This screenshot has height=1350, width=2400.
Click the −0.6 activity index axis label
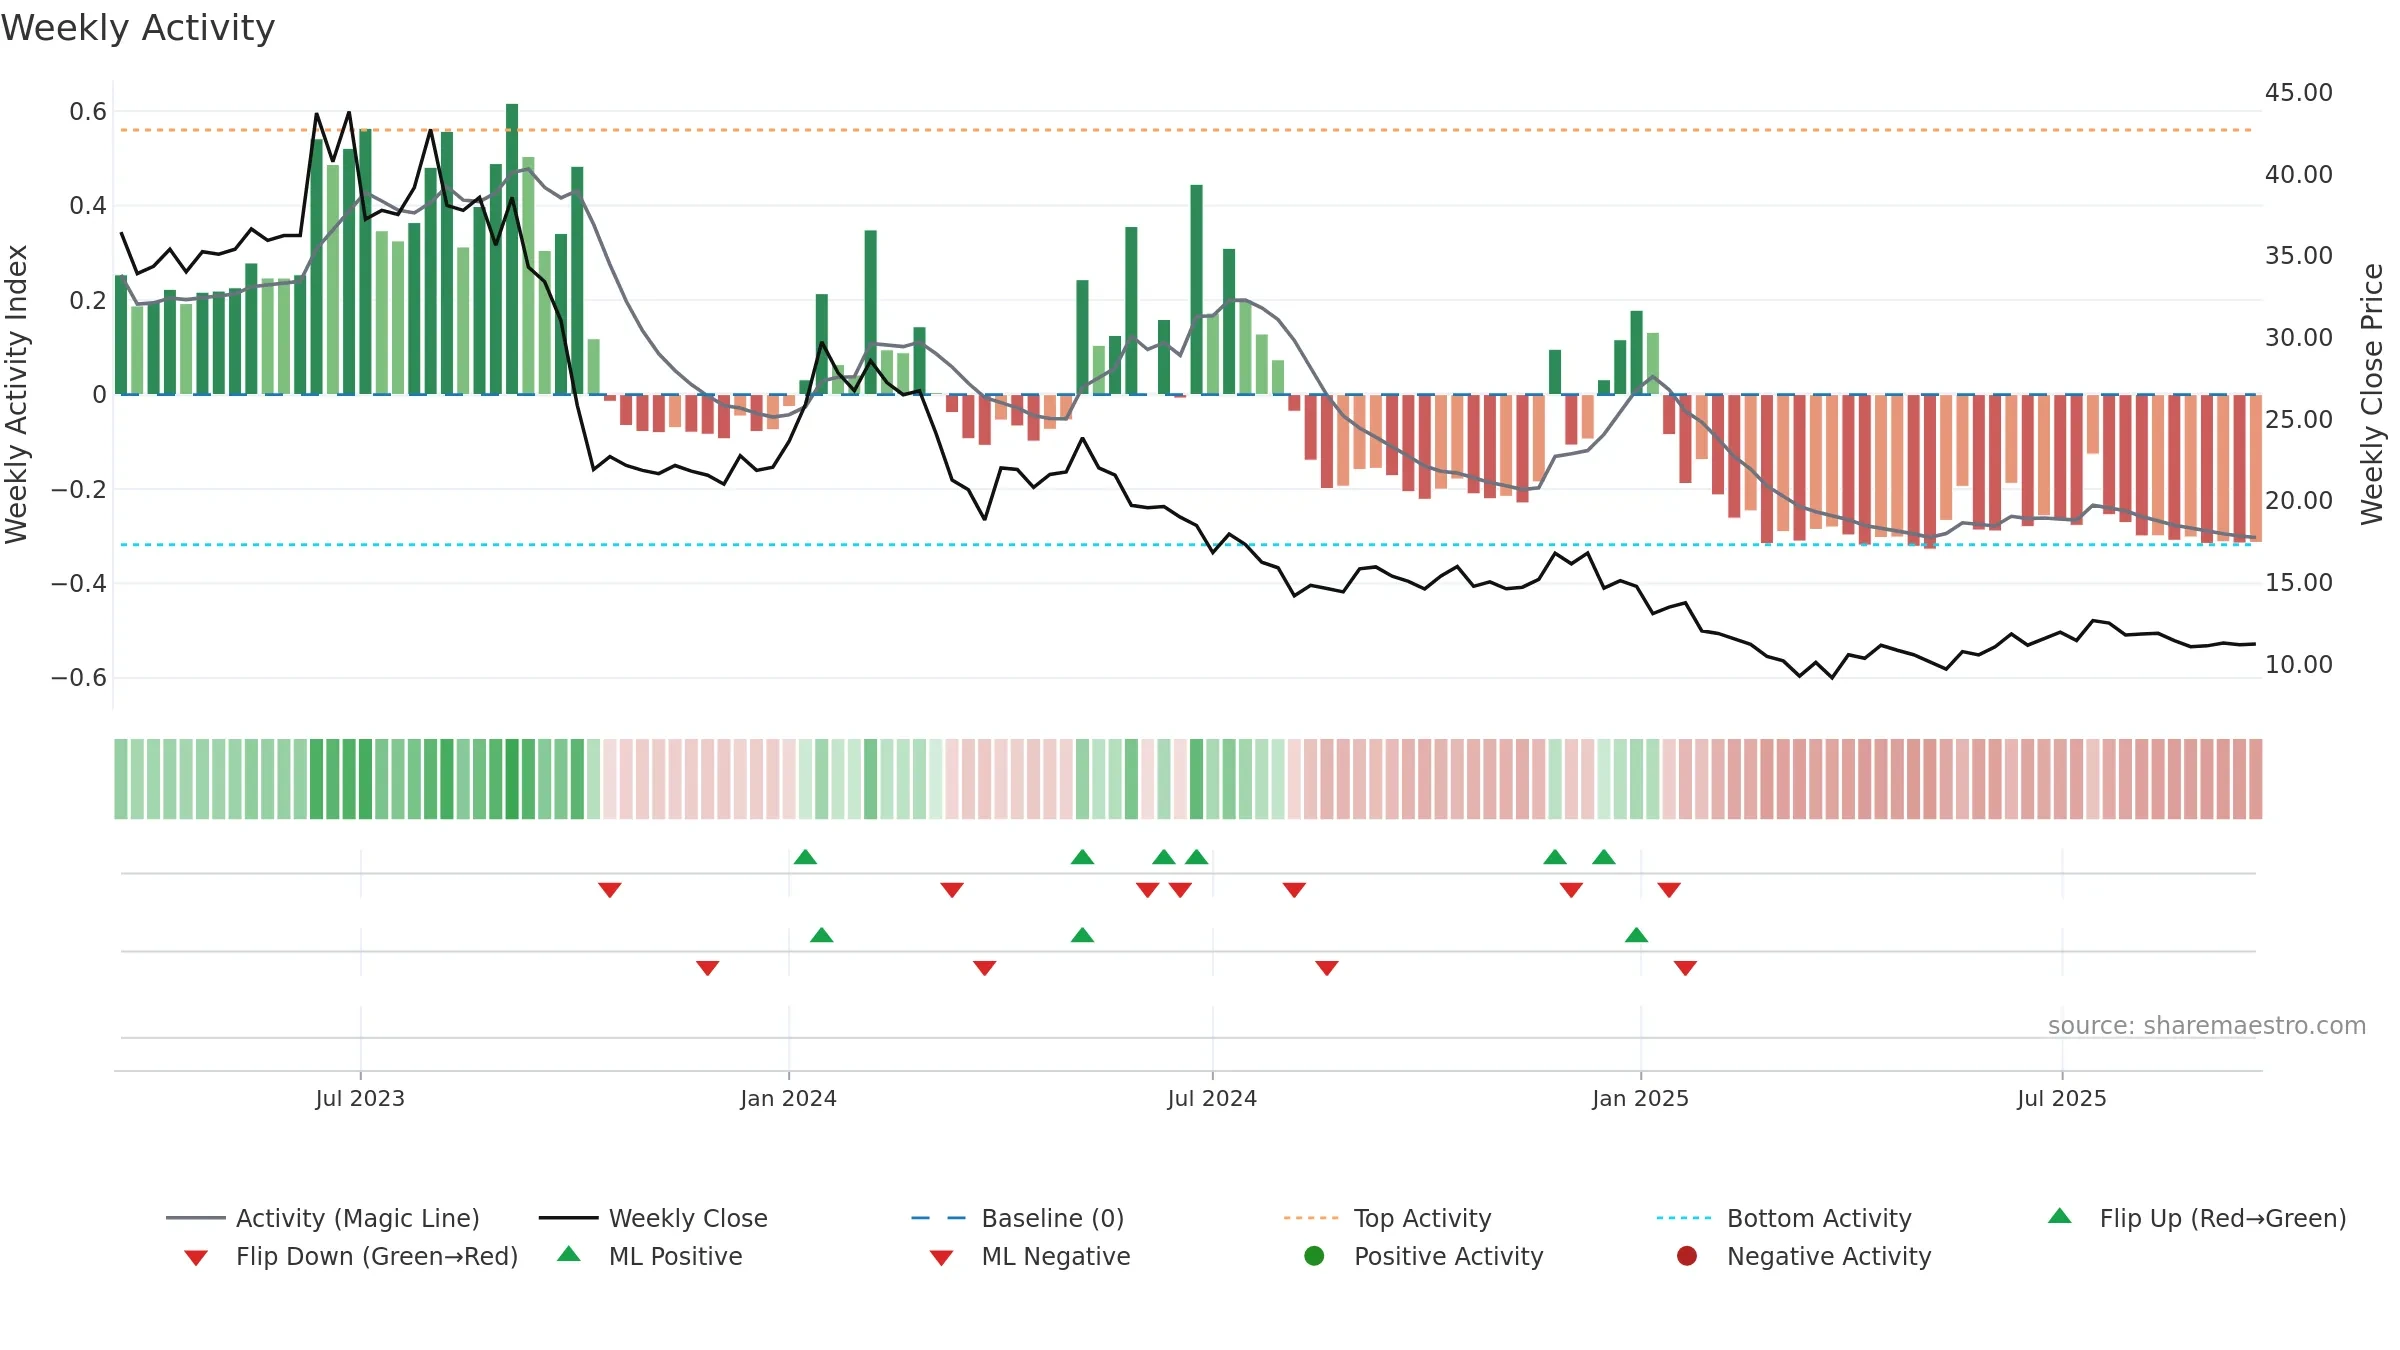coord(79,678)
